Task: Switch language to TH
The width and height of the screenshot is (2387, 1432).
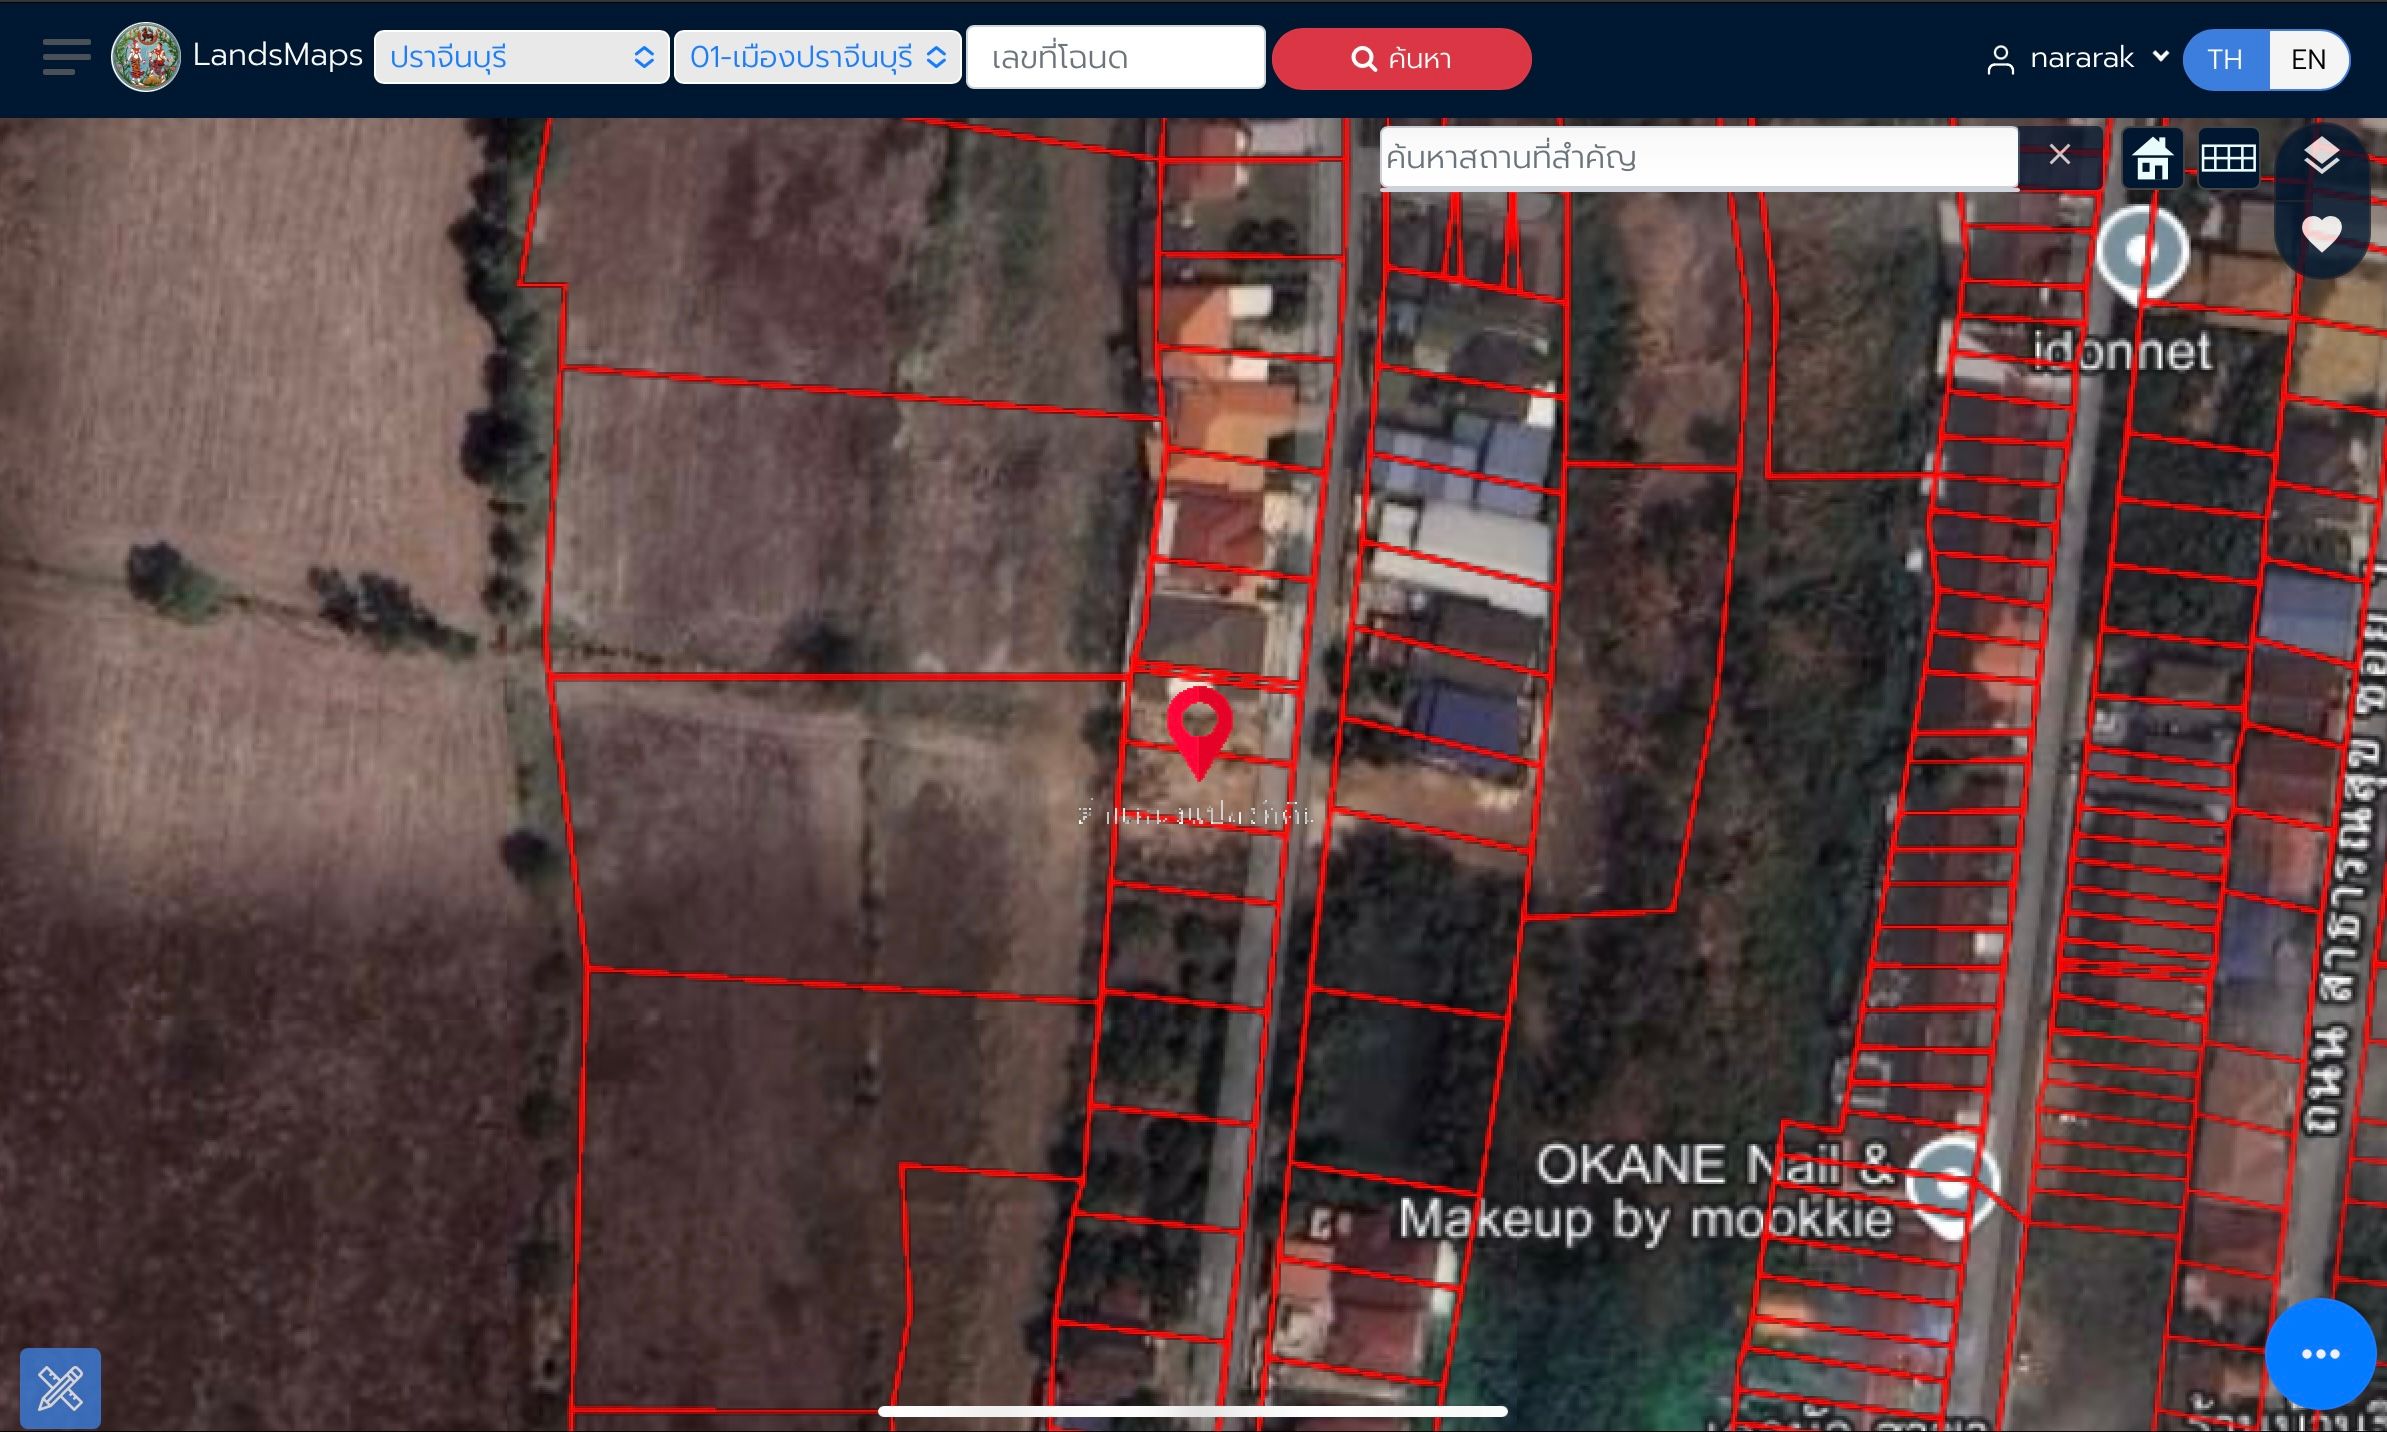Action: tap(2225, 59)
